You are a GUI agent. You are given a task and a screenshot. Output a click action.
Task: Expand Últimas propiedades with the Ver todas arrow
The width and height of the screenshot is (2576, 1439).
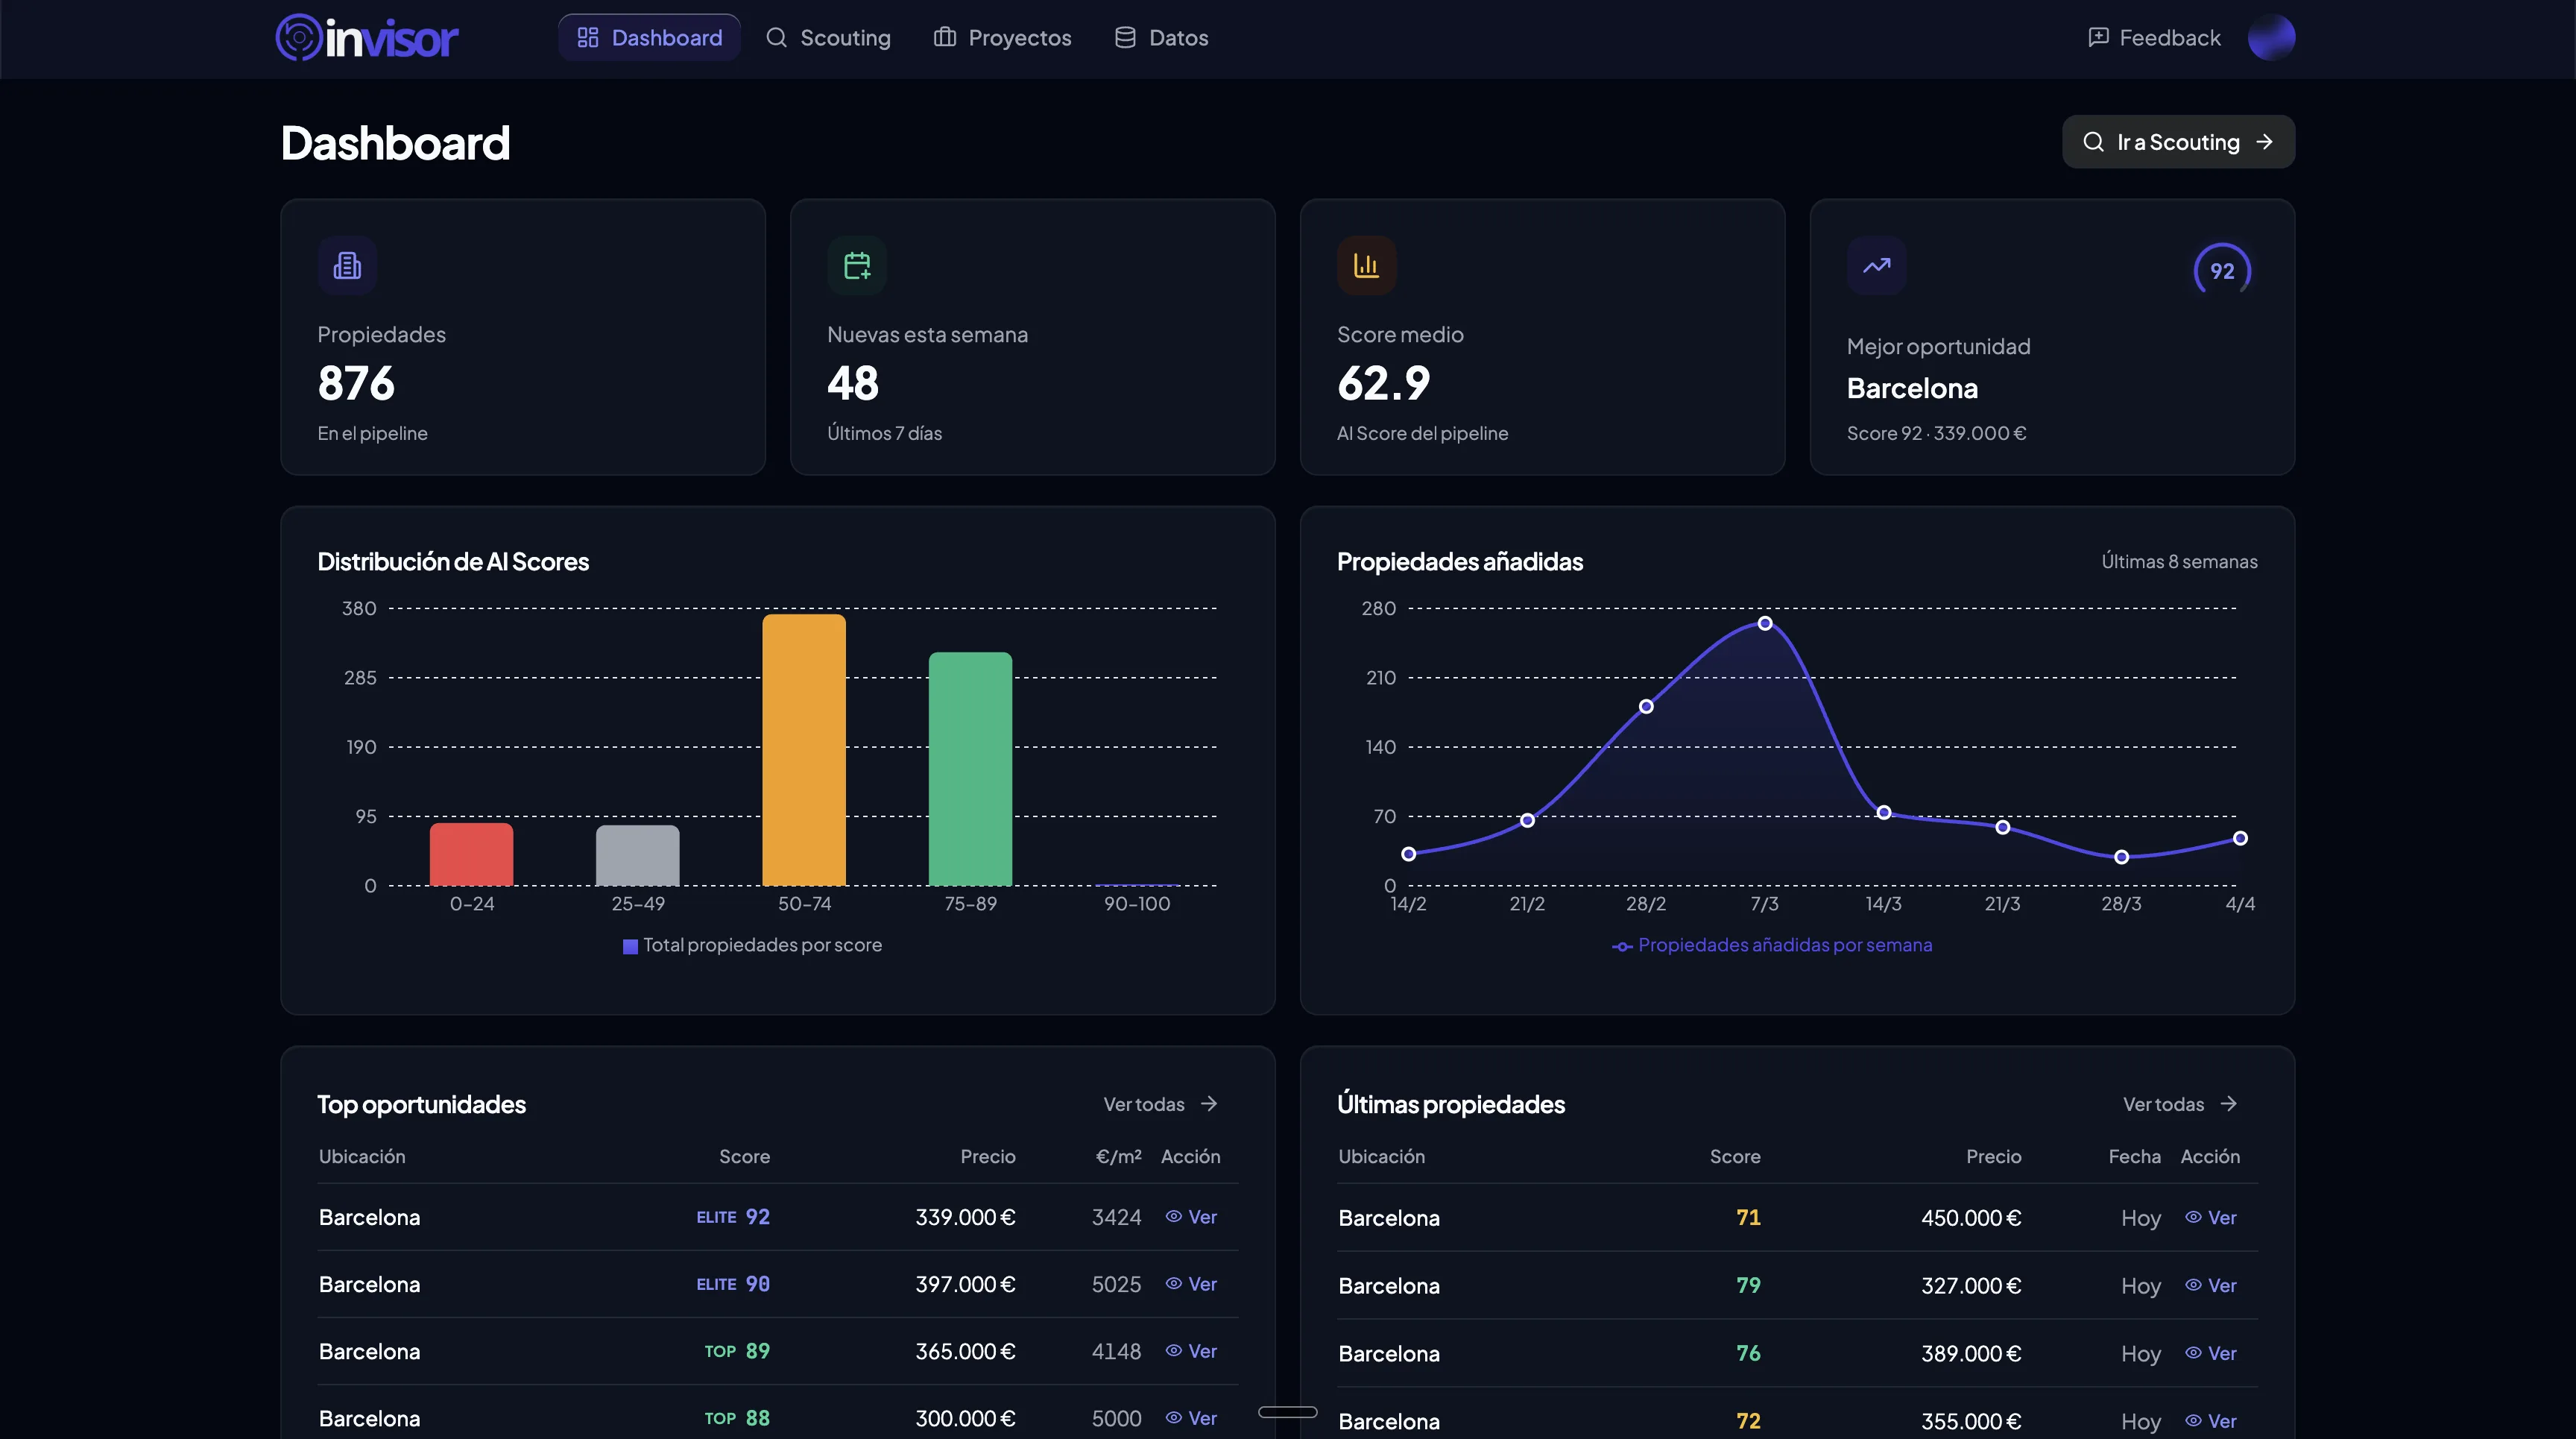[2229, 1104]
